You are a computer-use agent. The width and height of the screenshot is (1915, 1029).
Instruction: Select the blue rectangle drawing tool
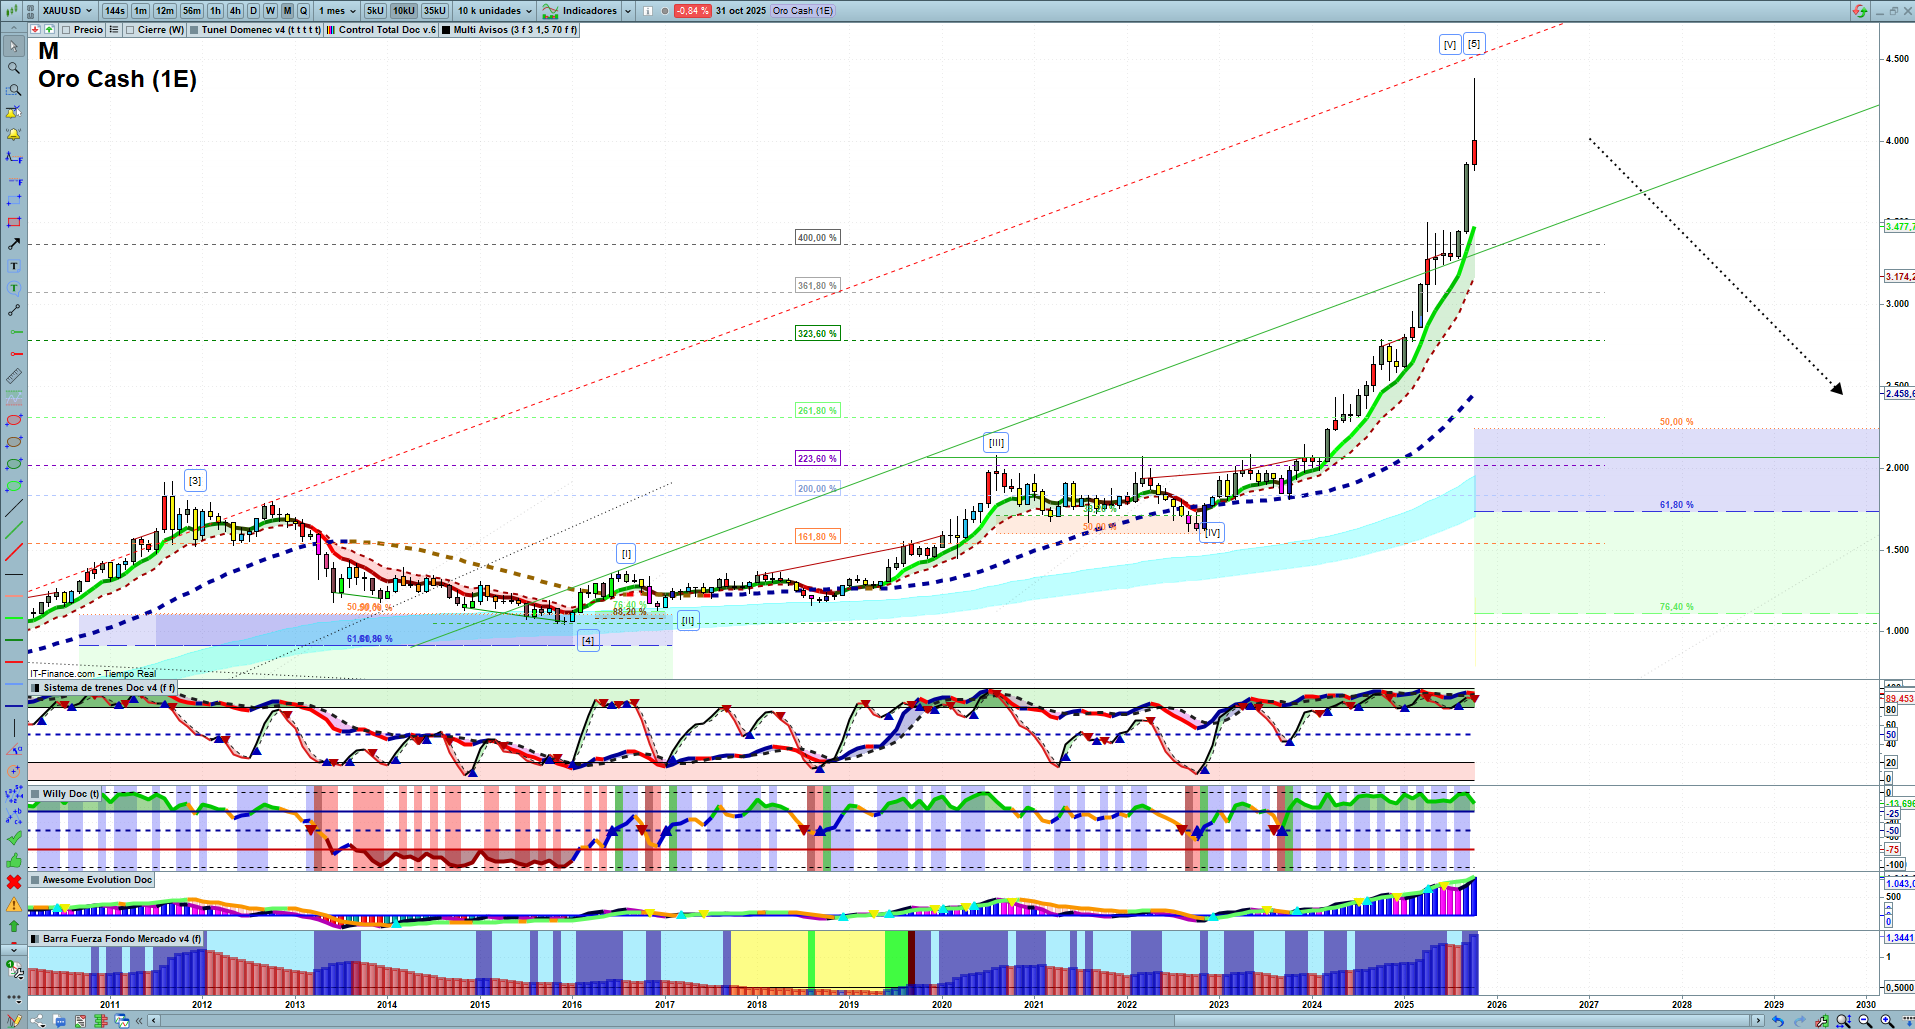[x=14, y=200]
